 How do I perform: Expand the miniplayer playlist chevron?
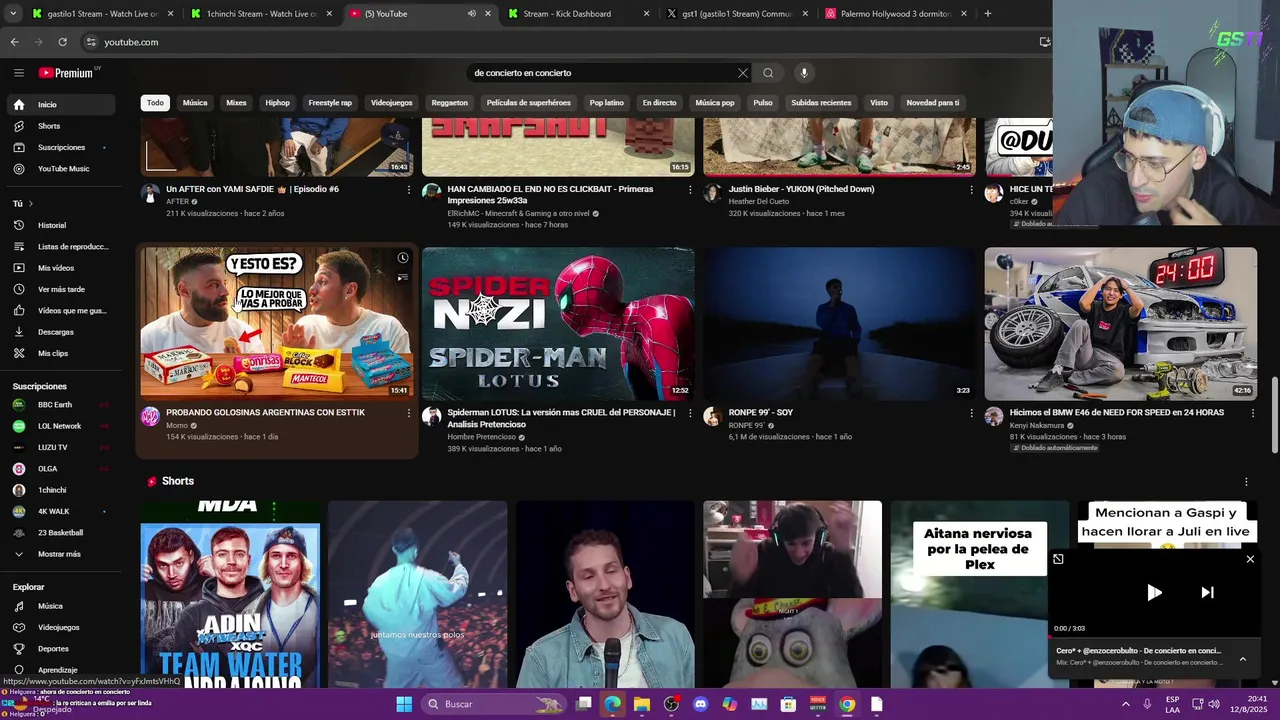coord(1243,659)
